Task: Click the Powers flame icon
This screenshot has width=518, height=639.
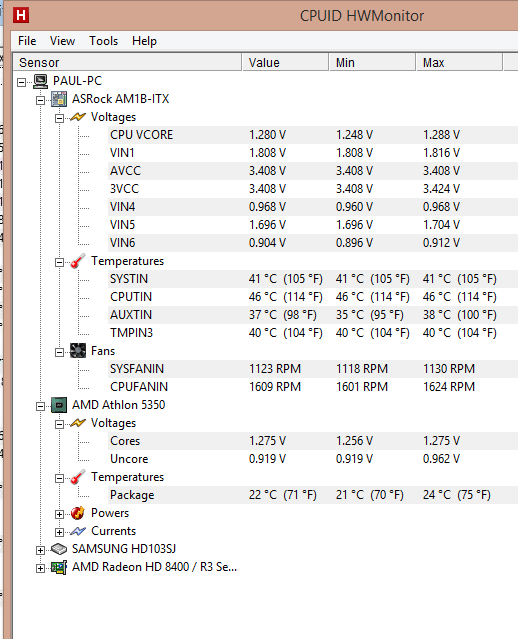Action: point(78,513)
